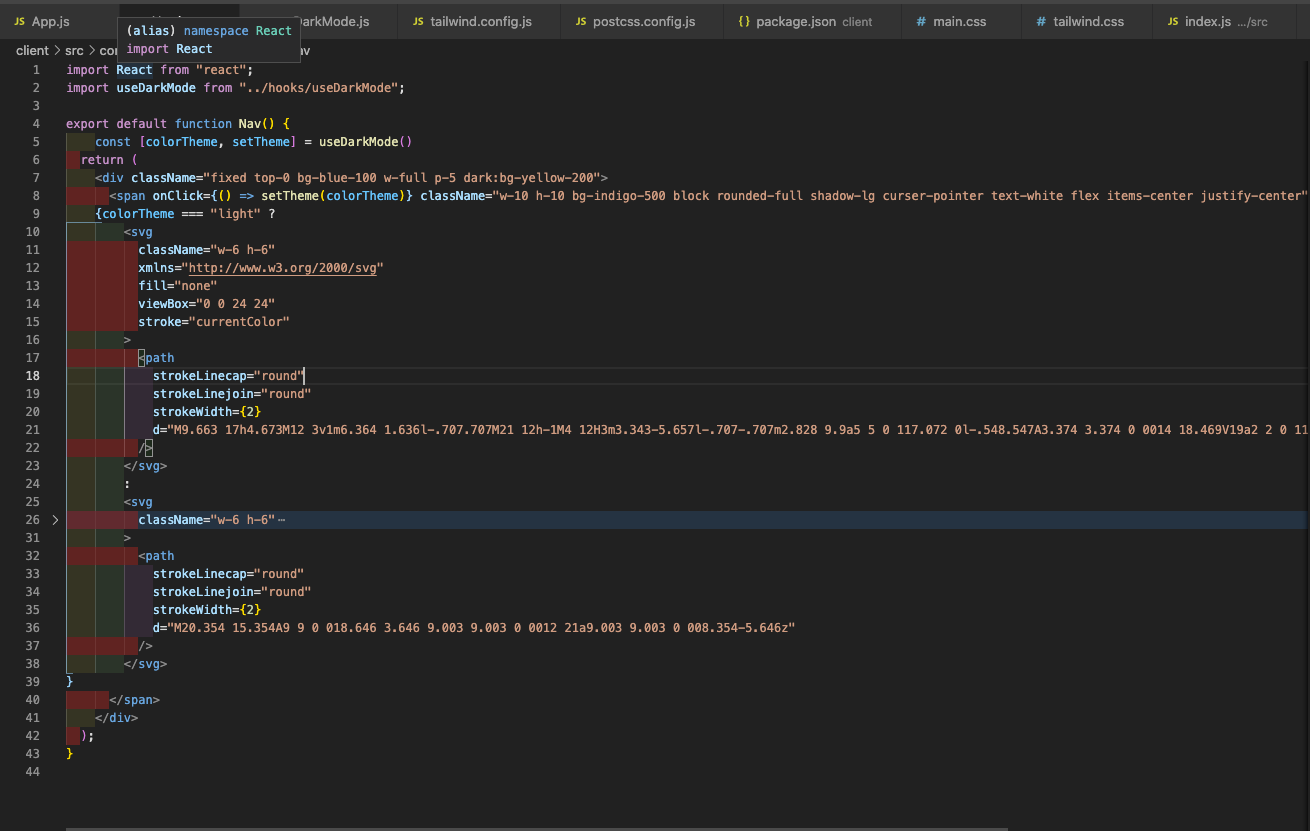The height and width of the screenshot is (831, 1310).
Task: Select the index.js .../src tab label
Action: point(1226,21)
